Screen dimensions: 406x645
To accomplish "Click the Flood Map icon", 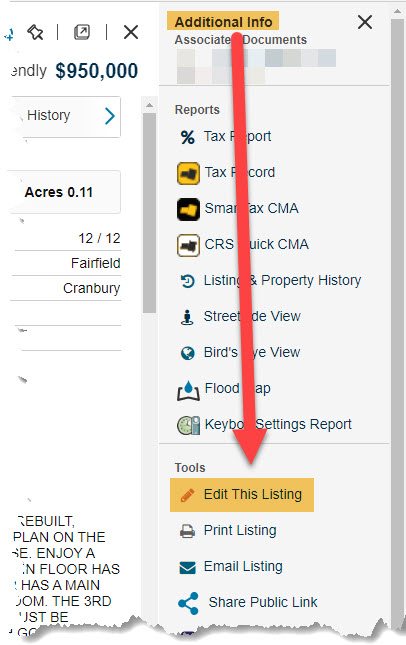I will click(188, 390).
